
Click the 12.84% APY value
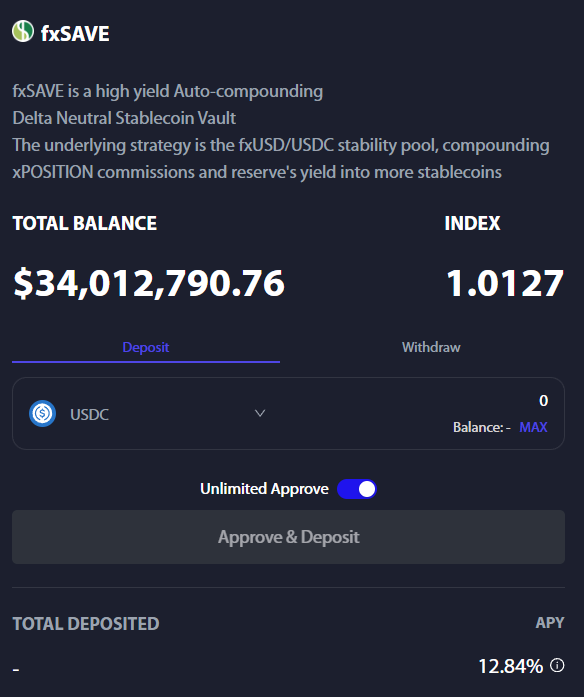pos(511,666)
